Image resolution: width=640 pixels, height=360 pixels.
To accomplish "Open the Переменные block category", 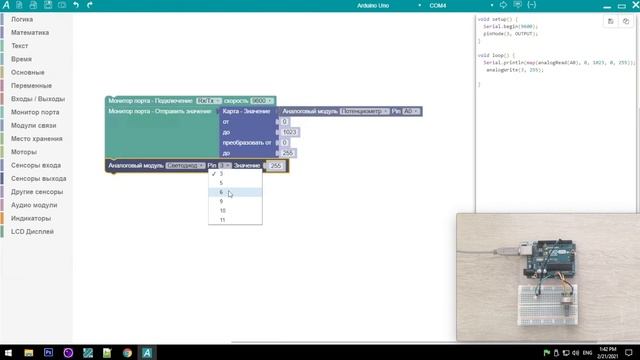I will pyautogui.click(x=31, y=86).
